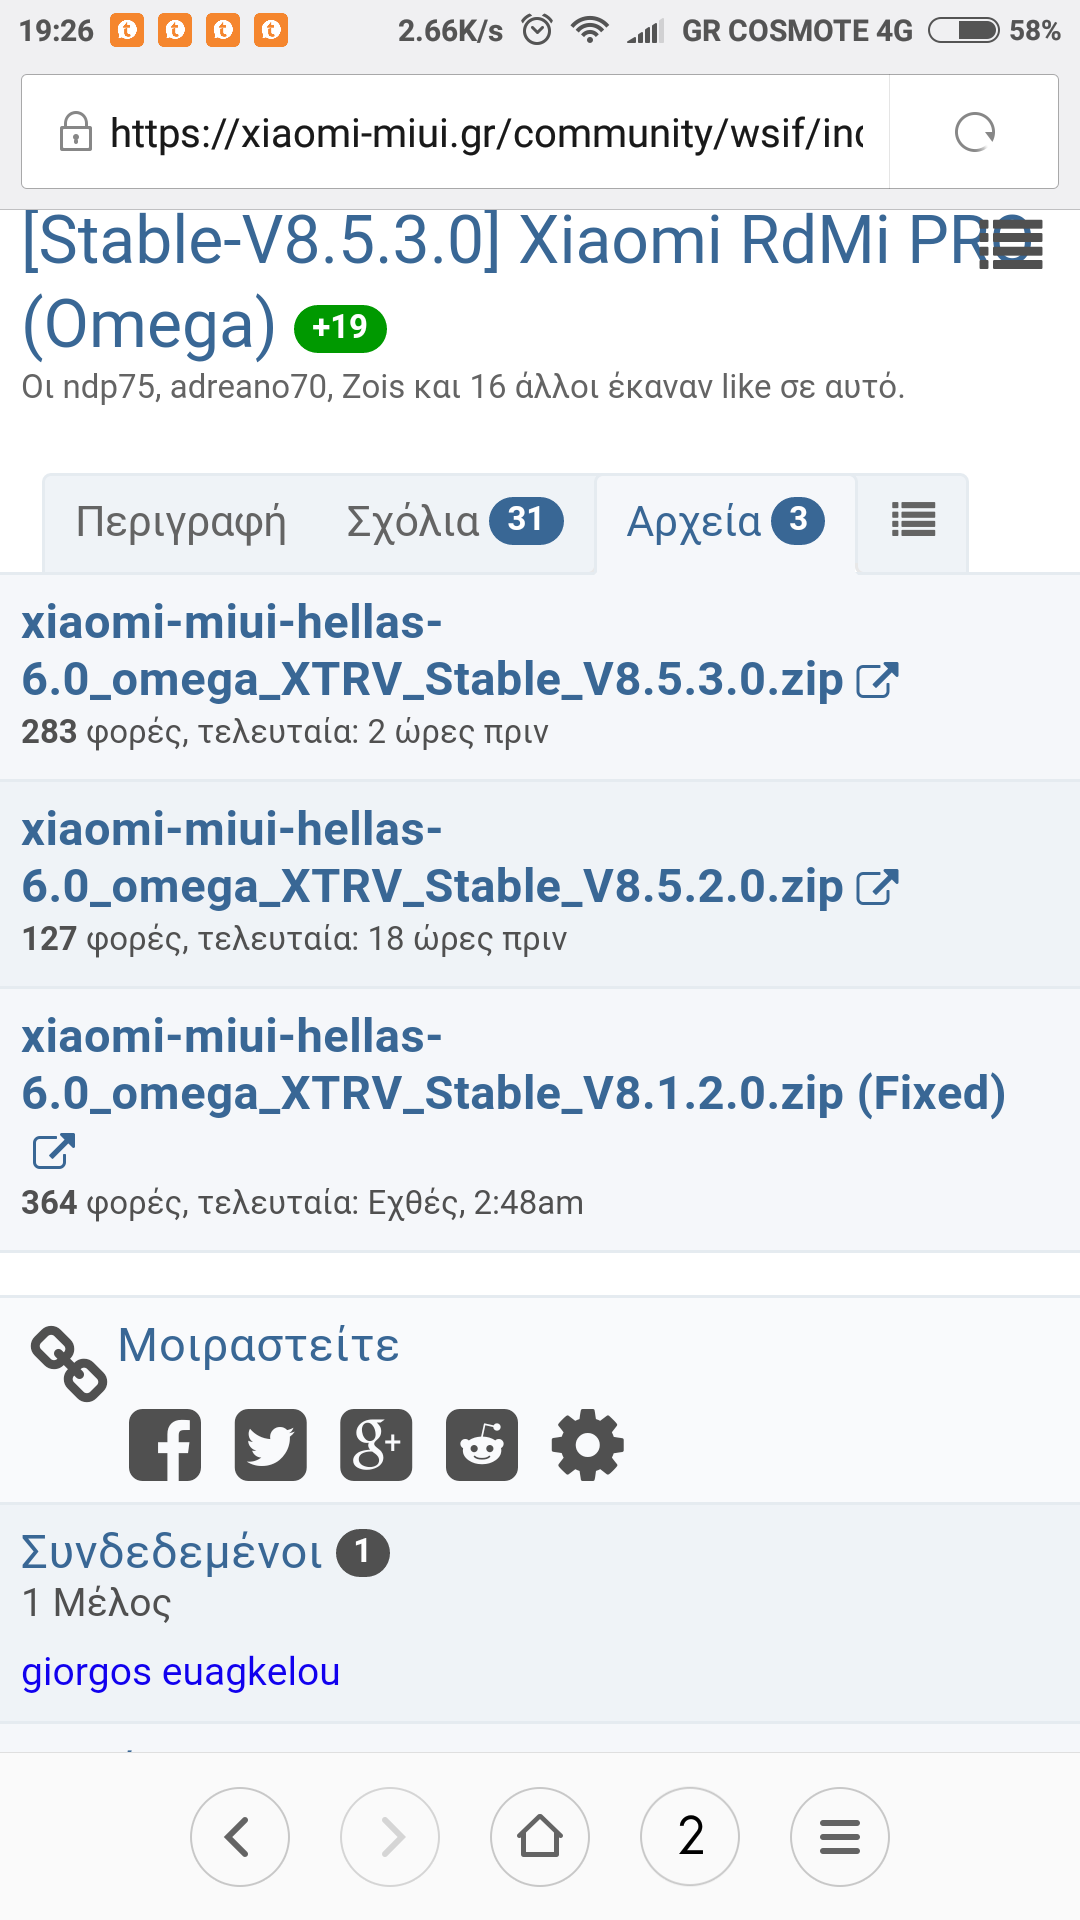The width and height of the screenshot is (1080, 1920).
Task: Tap the URL address field
Action: (x=486, y=132)
